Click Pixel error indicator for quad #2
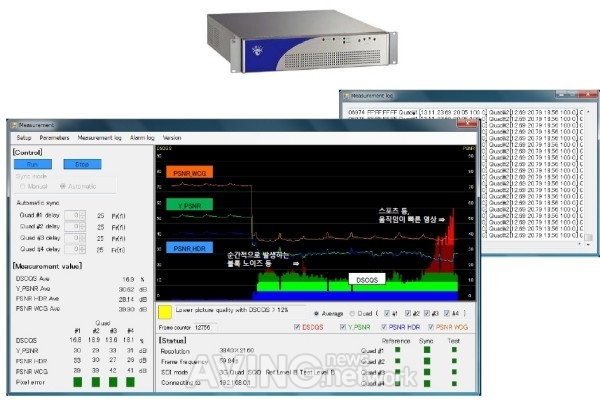Image resolution: width=600 pixels, height=400 pixels. pos(96,382)
